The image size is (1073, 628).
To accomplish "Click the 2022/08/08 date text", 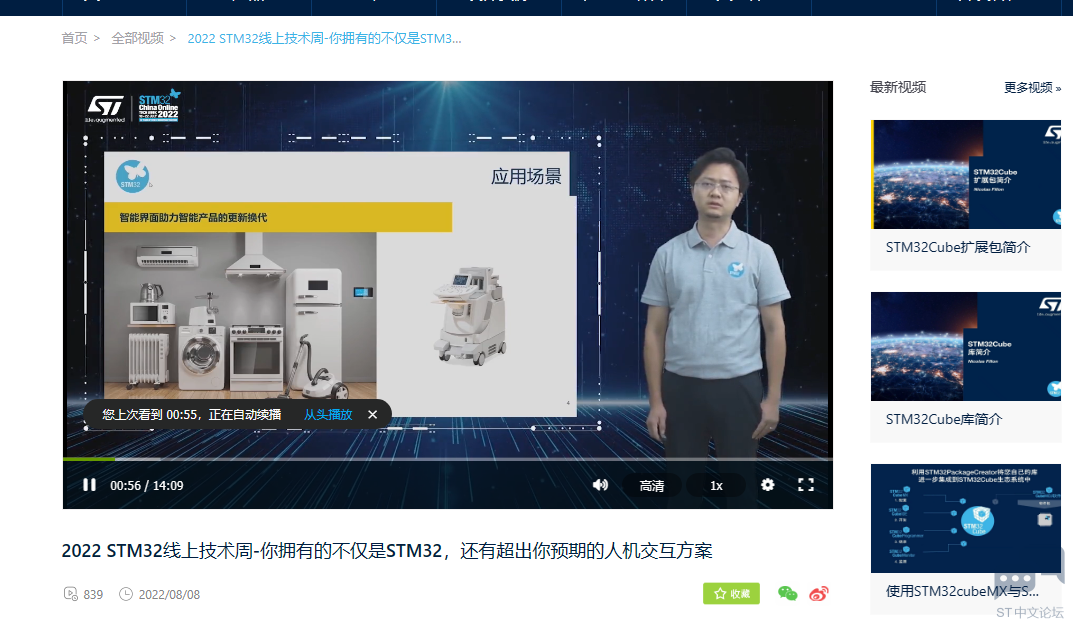I will 169,594.
